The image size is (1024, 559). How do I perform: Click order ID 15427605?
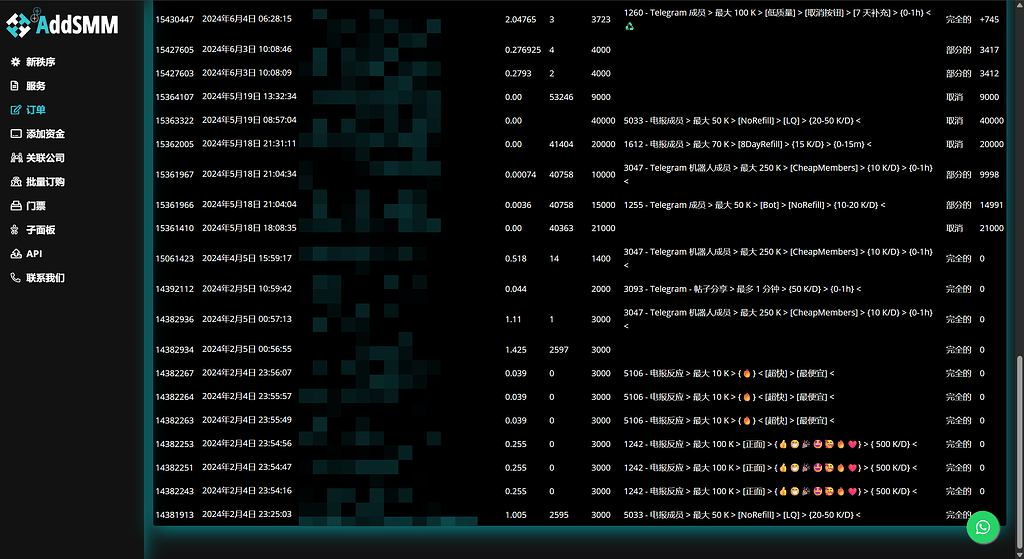click(174, 50)
